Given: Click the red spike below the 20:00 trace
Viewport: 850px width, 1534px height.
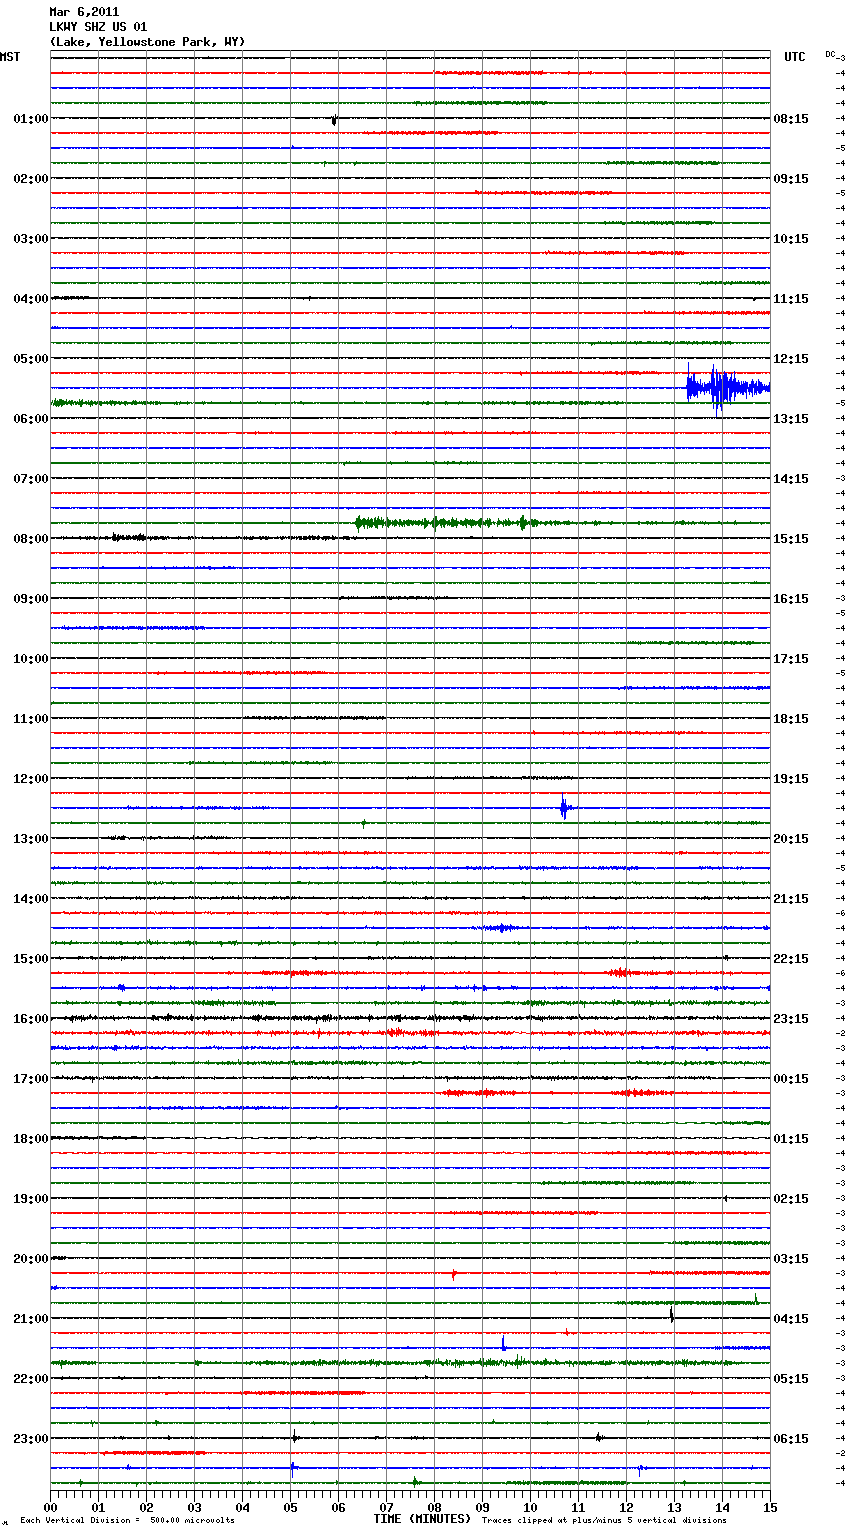Looking at the screenshot, I should click(454, 1274).
